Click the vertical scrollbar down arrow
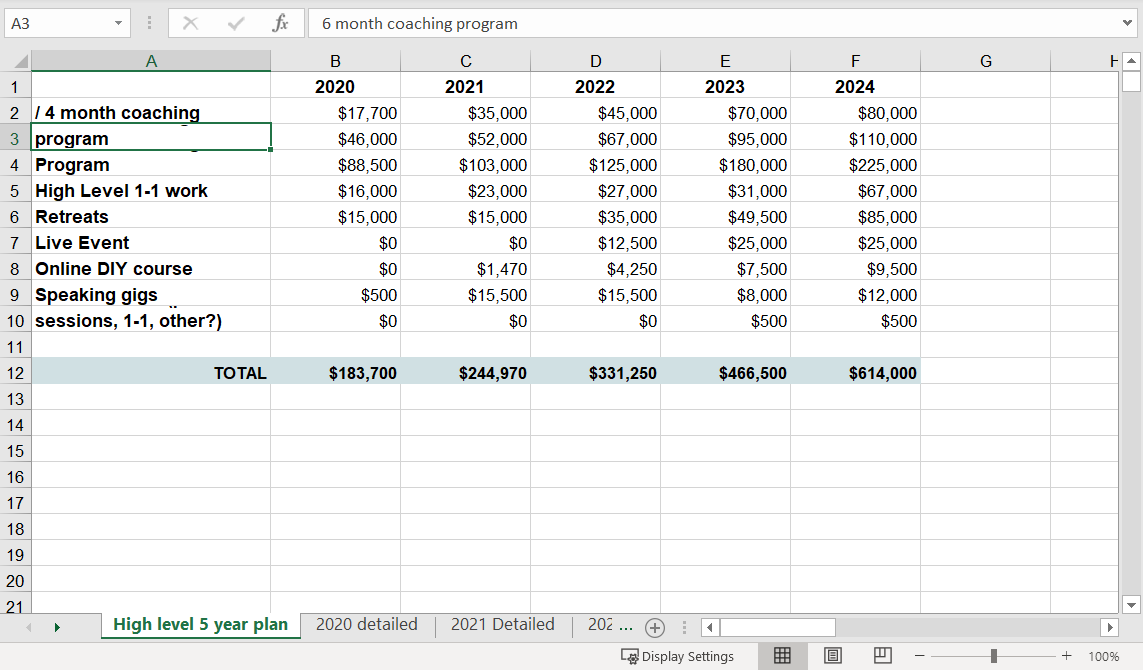This screenshot has width=1143, height=670. pyautogui.click(x=1131, y=604)
